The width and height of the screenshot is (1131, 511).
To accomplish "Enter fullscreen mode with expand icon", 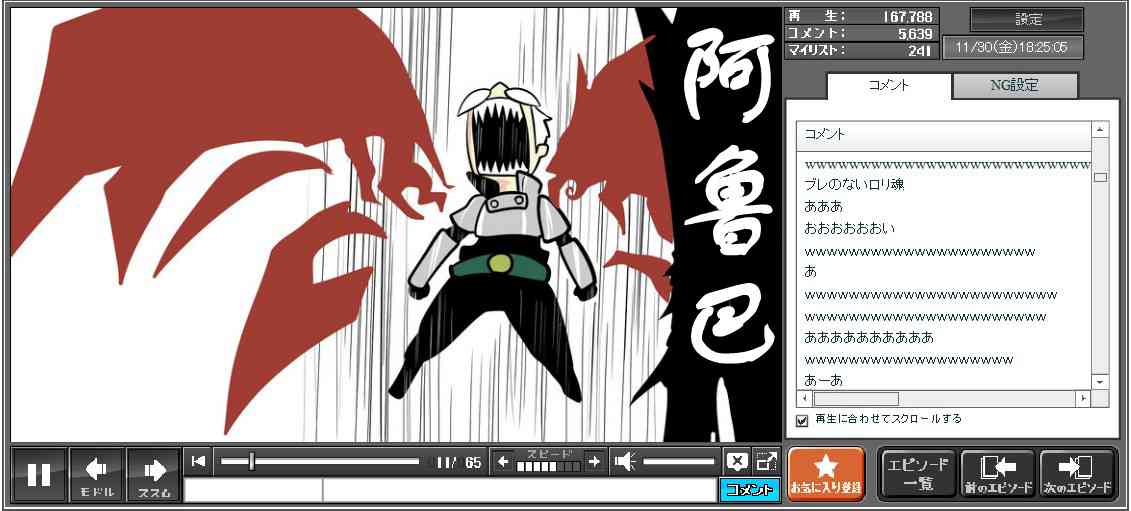I will tap(766, 461).
